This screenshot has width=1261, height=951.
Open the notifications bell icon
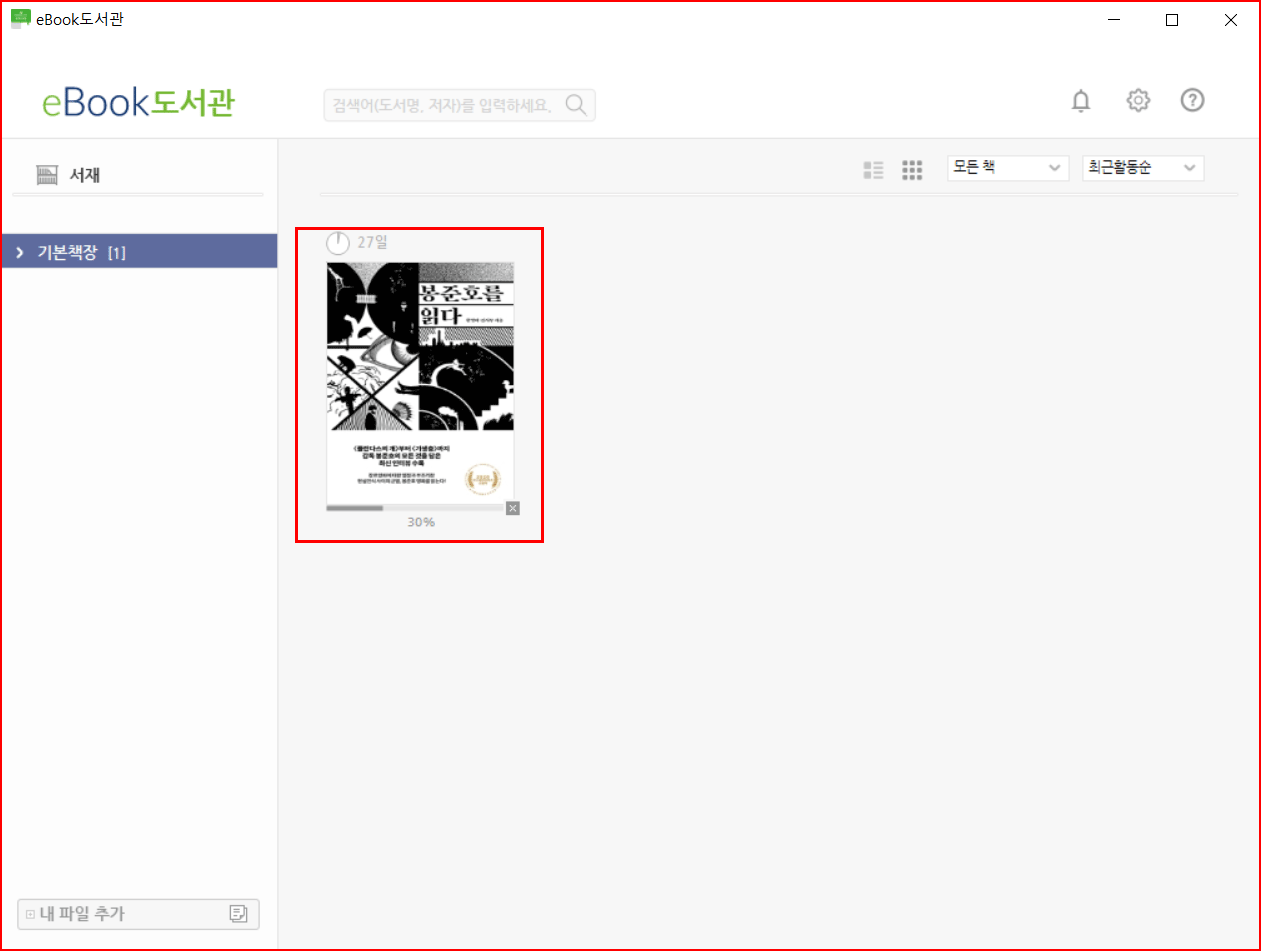1081,101
